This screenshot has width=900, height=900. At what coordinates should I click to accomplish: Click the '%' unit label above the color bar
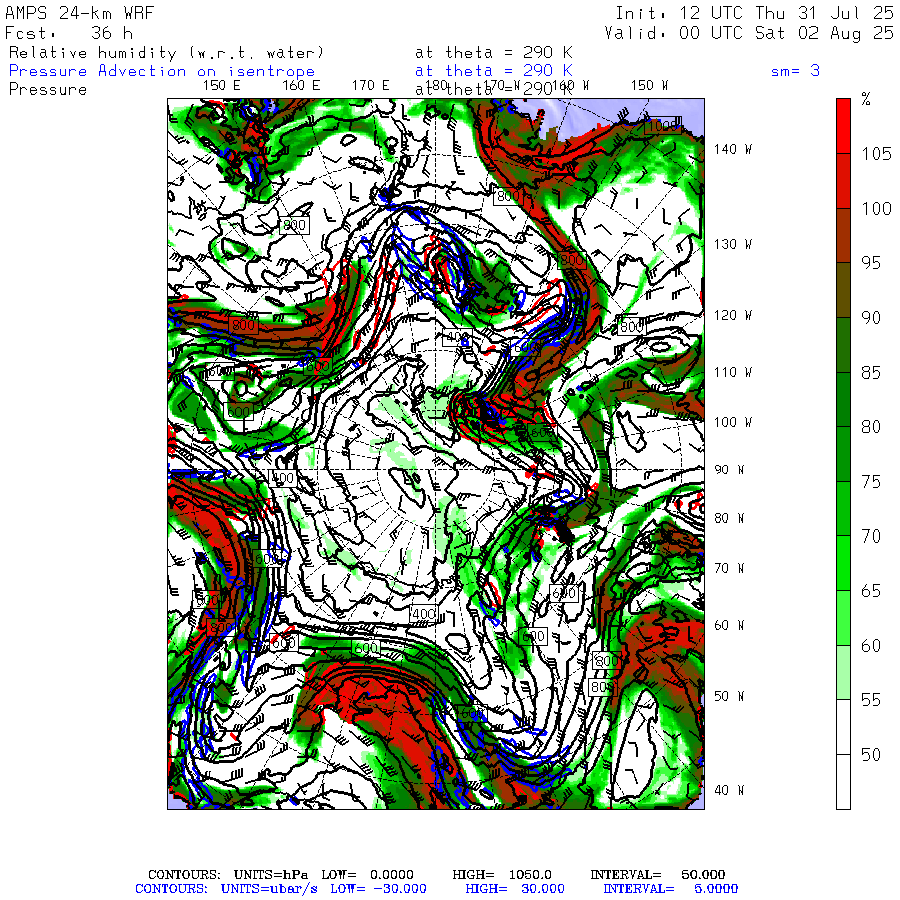coord(866,99)
